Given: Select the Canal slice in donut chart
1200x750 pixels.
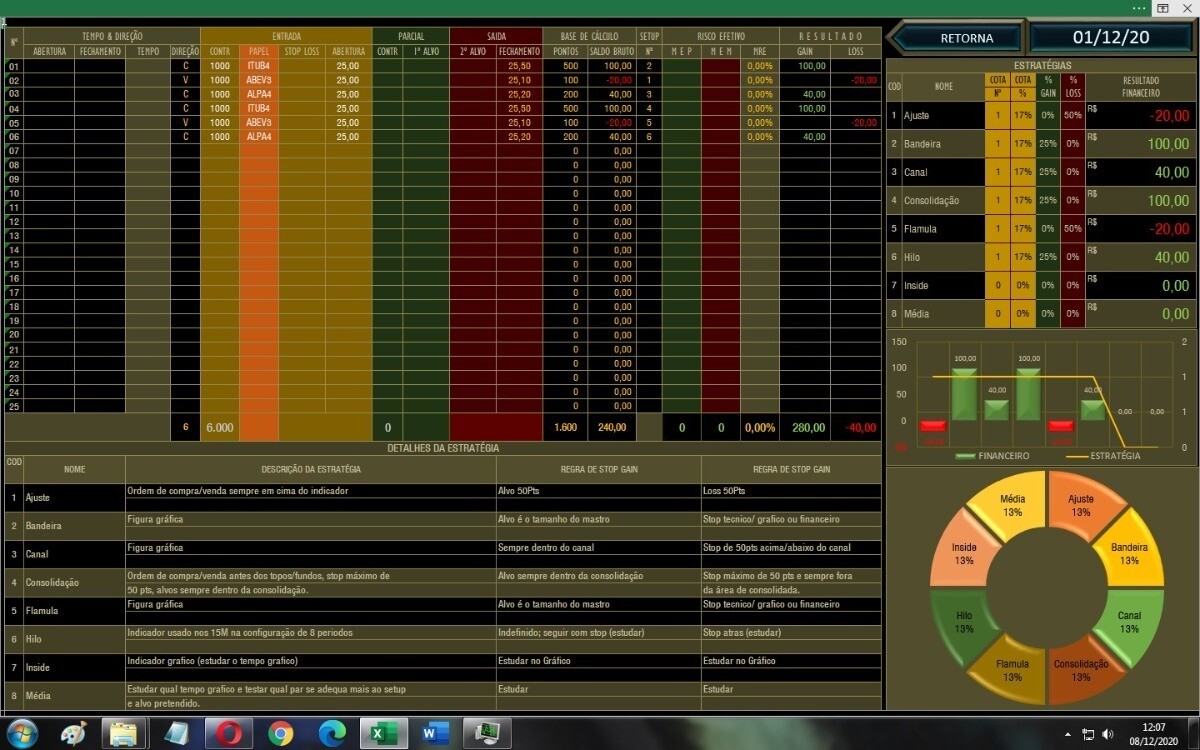Looking at the screenshot, I should click(1129, 622).
